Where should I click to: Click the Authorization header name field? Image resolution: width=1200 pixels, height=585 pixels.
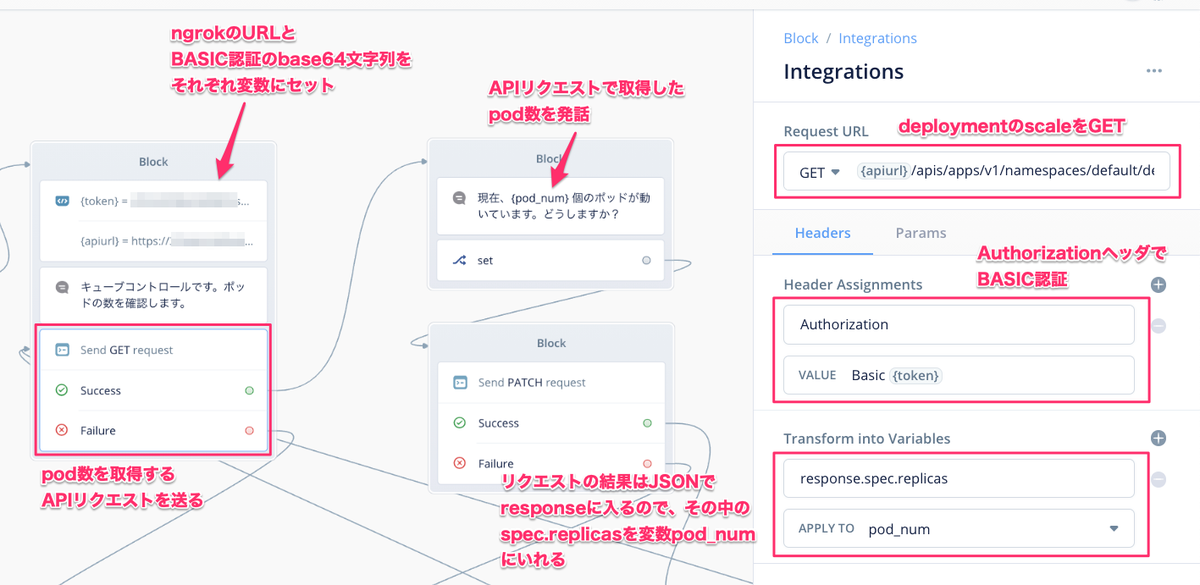[x=959, y=324]
